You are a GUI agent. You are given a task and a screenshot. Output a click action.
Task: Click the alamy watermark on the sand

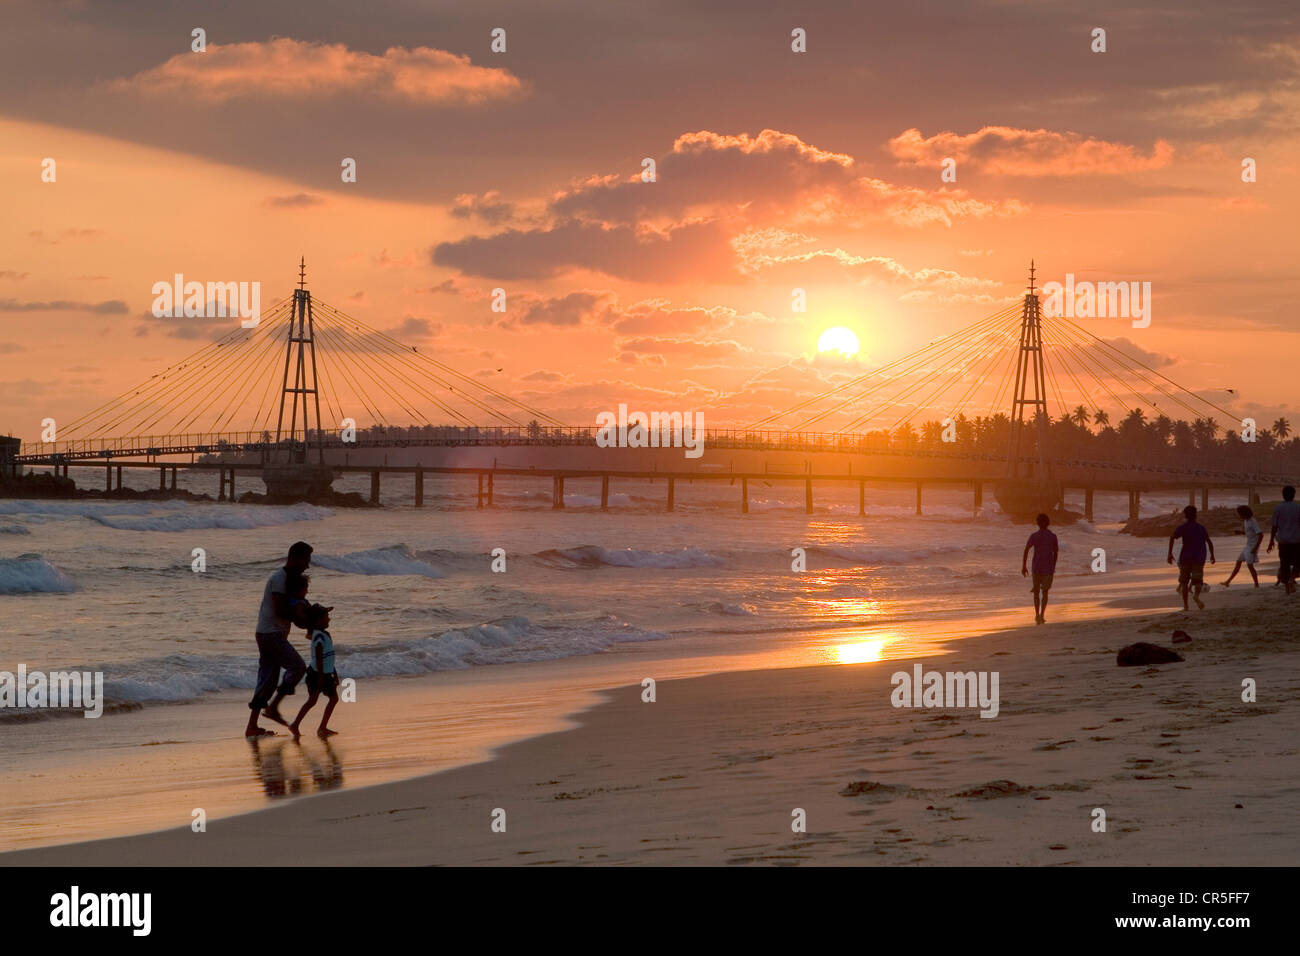(x=944, y=690)
